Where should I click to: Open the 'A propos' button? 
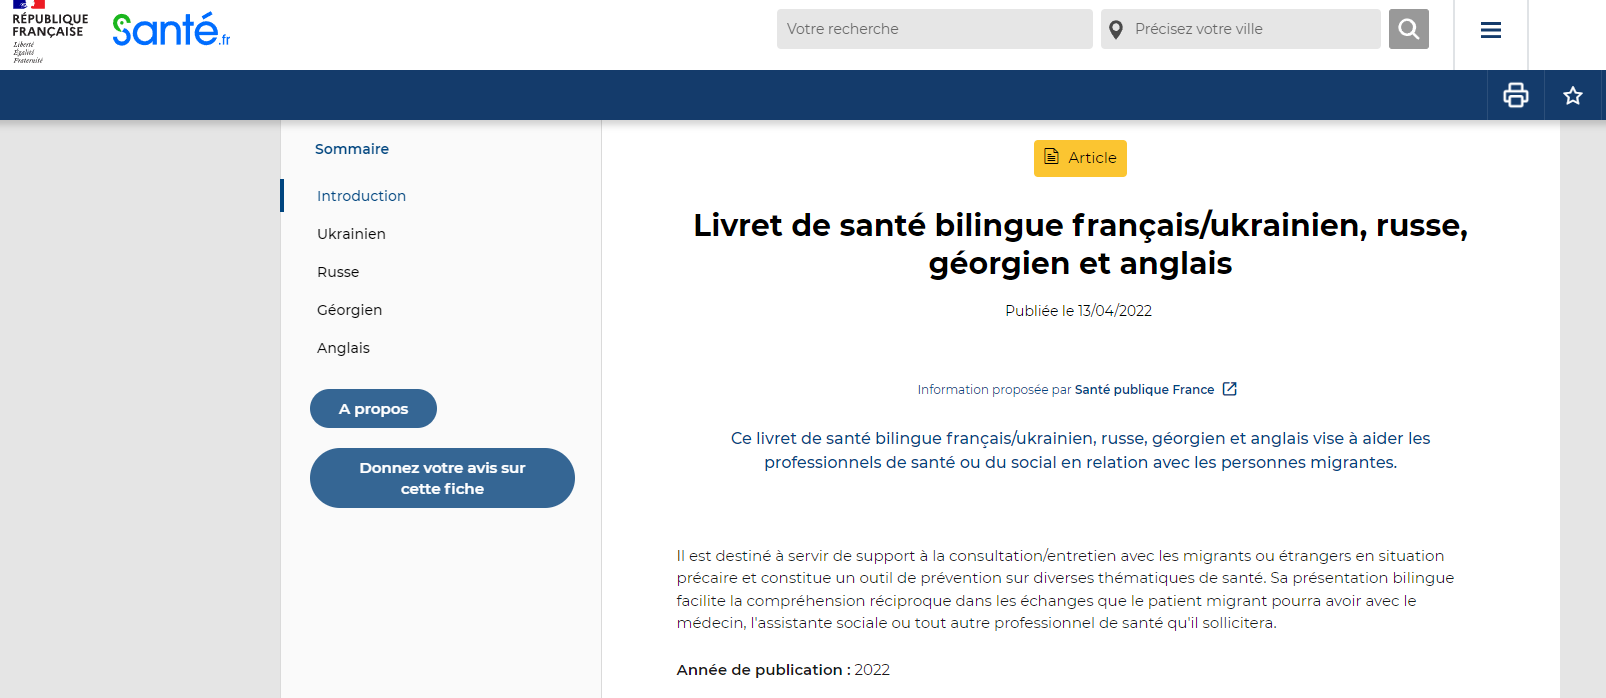pyautogui.click(x=373, y=409)
